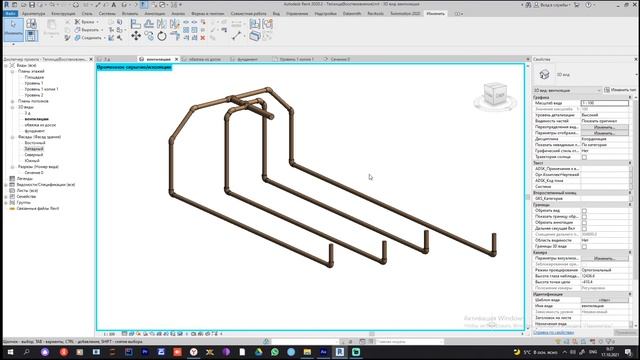
Task: Toggle the Дальняя секущая Вкл checkbox
Action: pyautogui.click(x=584, y=229)
